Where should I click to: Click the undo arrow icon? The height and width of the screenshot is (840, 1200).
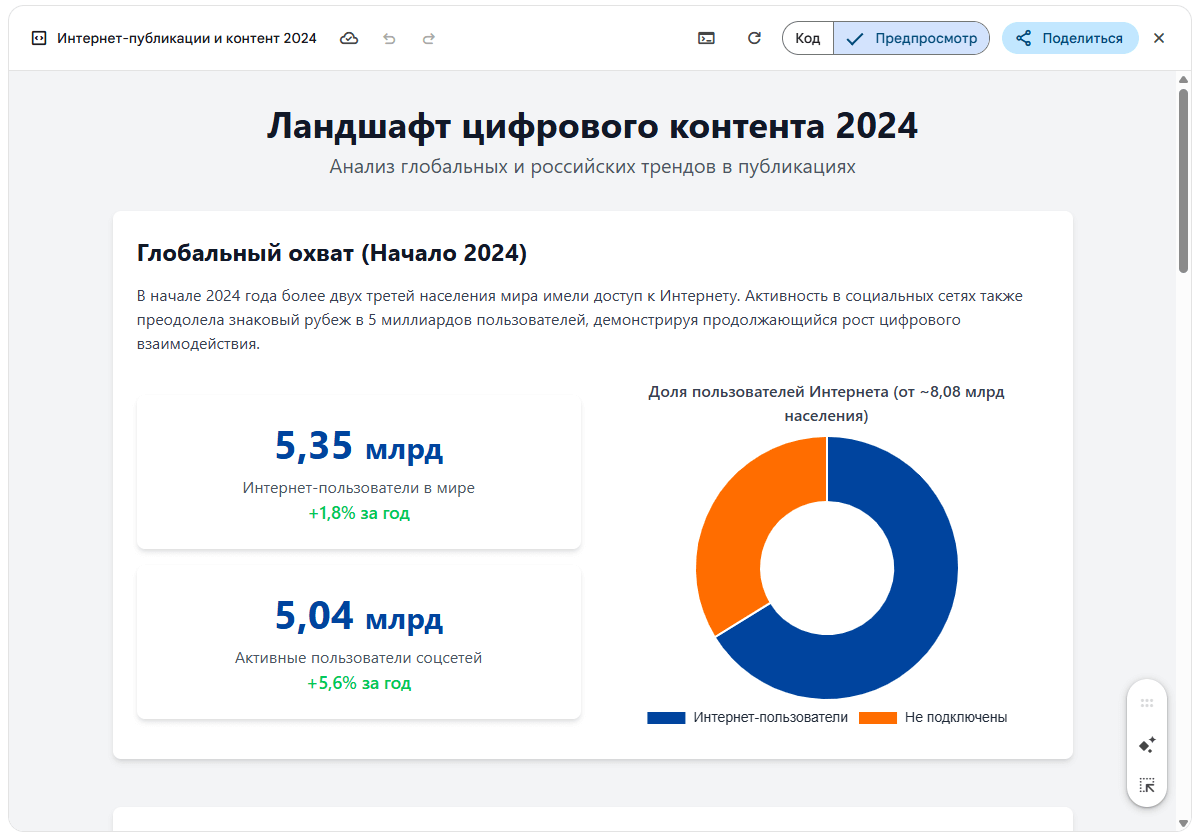389,39
